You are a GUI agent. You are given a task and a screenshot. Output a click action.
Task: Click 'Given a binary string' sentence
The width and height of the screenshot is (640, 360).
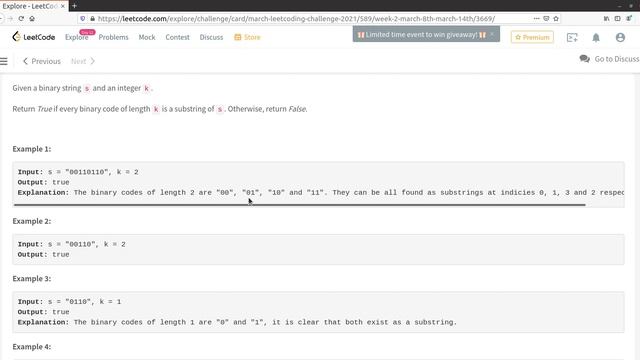pyautogui.click(x=83, y=88)
